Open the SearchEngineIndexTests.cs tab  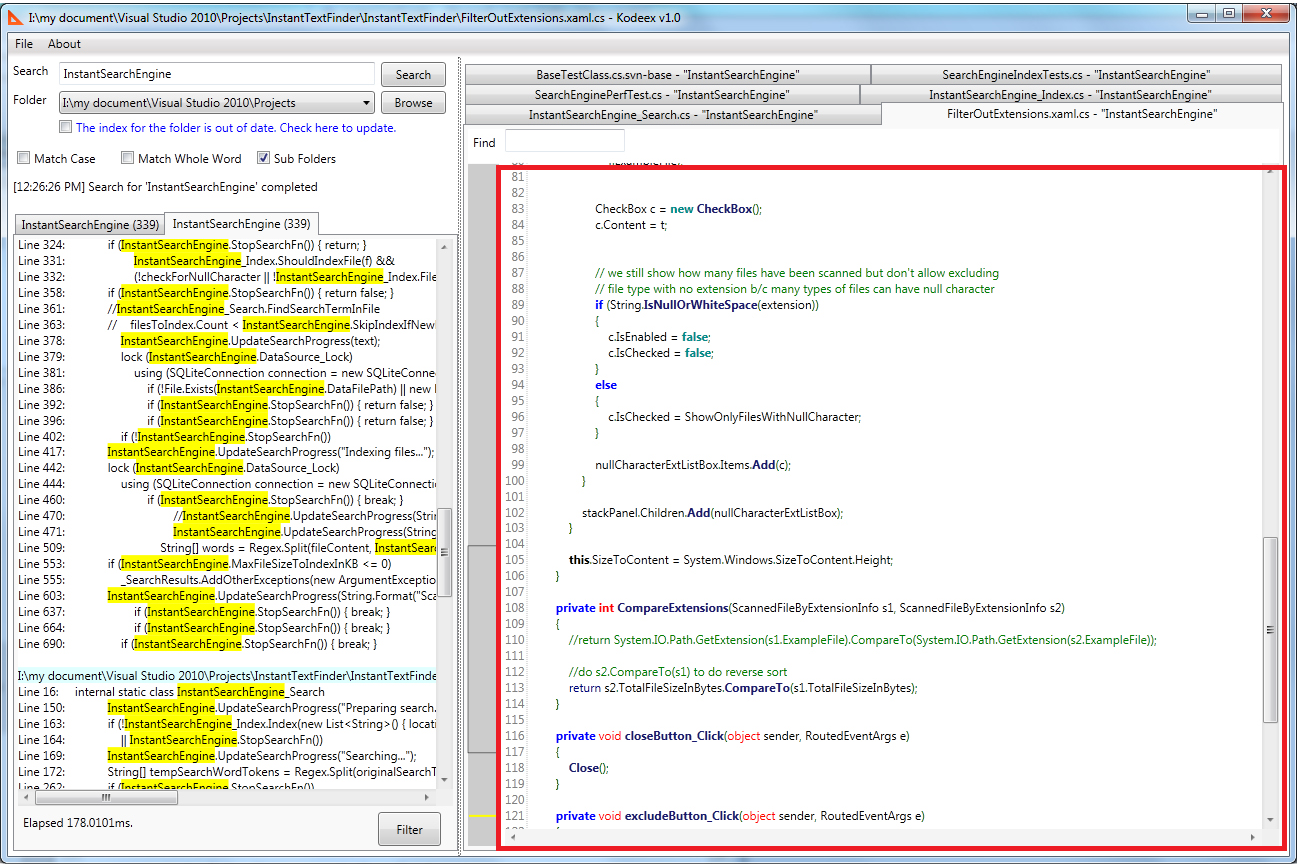1075,75
